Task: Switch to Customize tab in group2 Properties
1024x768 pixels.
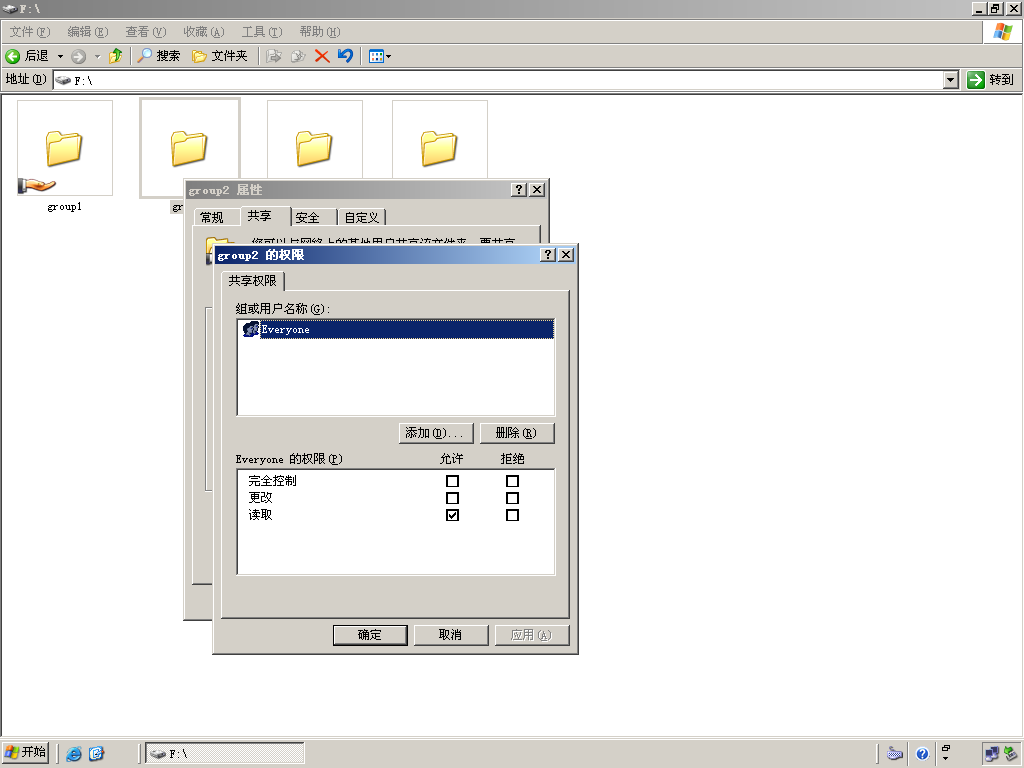Action: 362,217
